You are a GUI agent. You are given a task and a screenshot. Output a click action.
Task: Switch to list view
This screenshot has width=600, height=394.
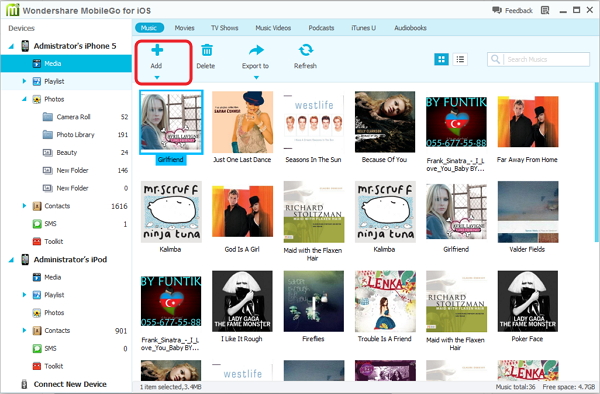pyautogui.click(x=460, y=59)
